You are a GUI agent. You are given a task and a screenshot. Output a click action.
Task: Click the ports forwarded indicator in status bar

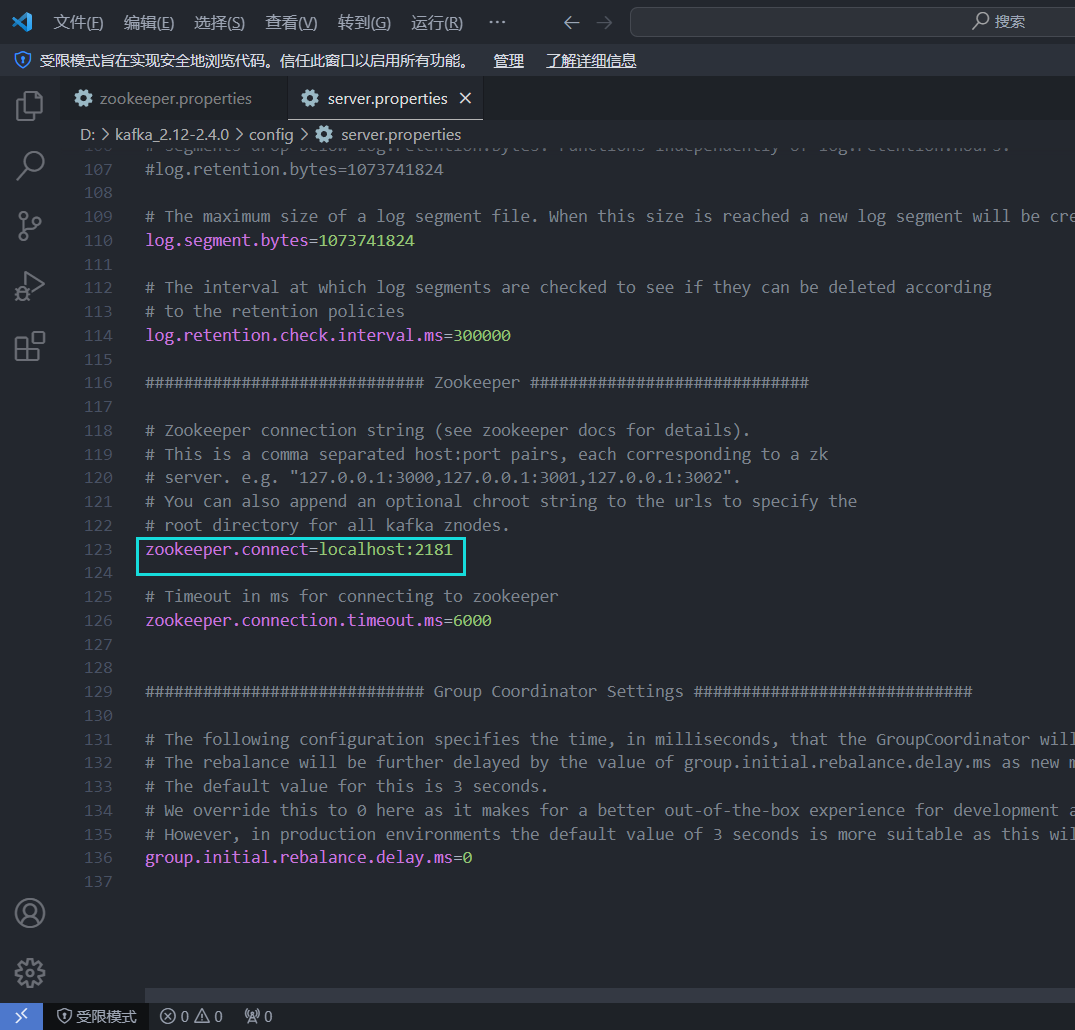(x=258, y=1016)
